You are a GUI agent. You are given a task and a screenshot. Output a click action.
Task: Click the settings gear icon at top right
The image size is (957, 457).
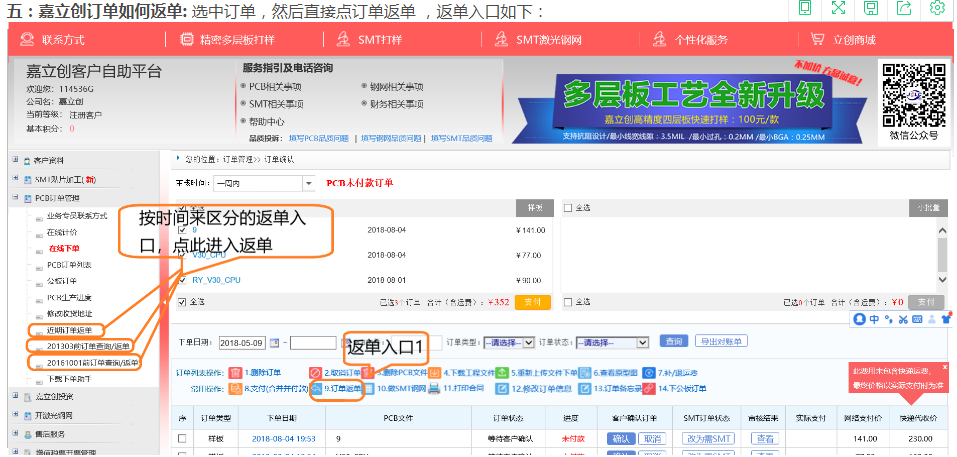pos(936,8)
